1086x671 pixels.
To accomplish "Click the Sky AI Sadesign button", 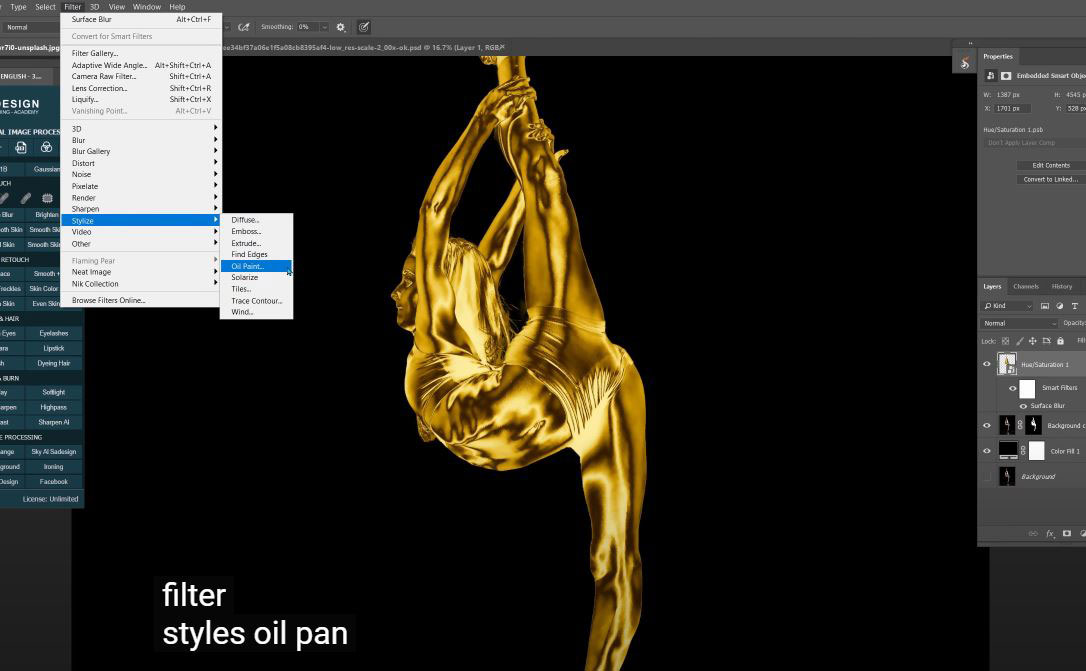I will 53,451.
